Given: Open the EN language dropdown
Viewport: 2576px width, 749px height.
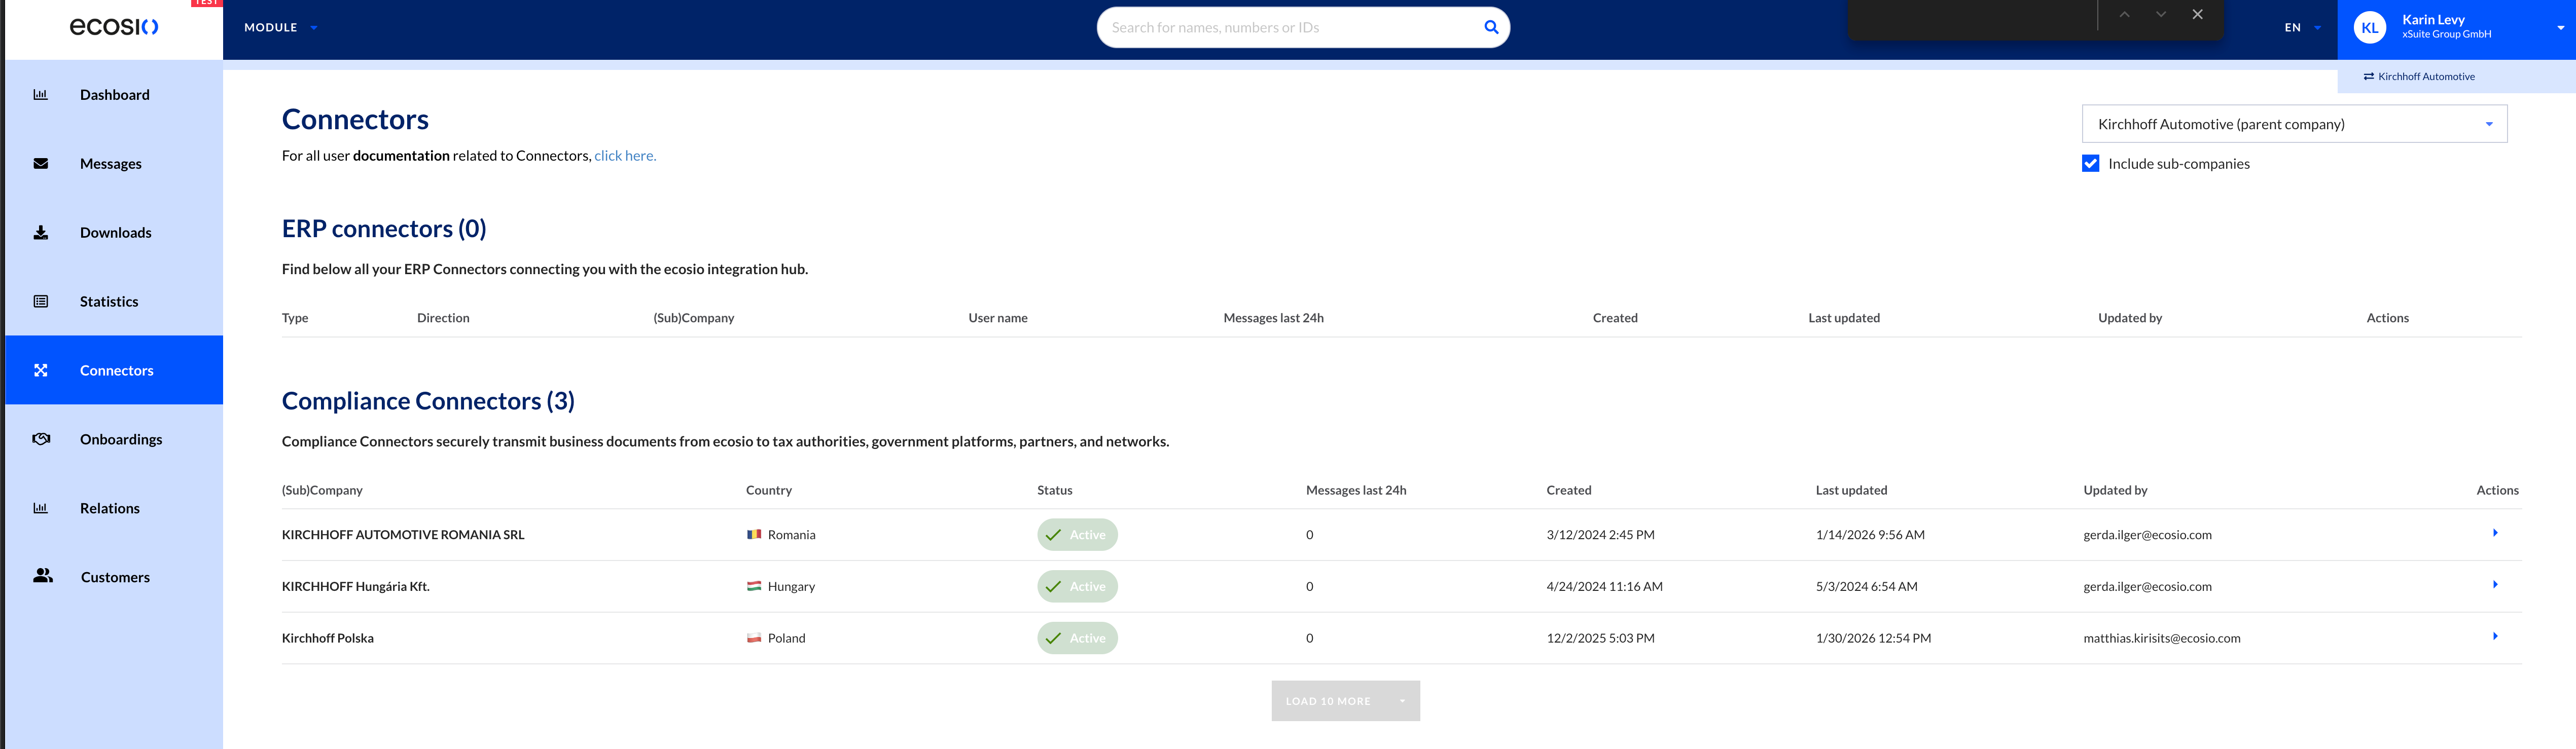Looking at the screenshot, I should click(x=2302, y=28).
